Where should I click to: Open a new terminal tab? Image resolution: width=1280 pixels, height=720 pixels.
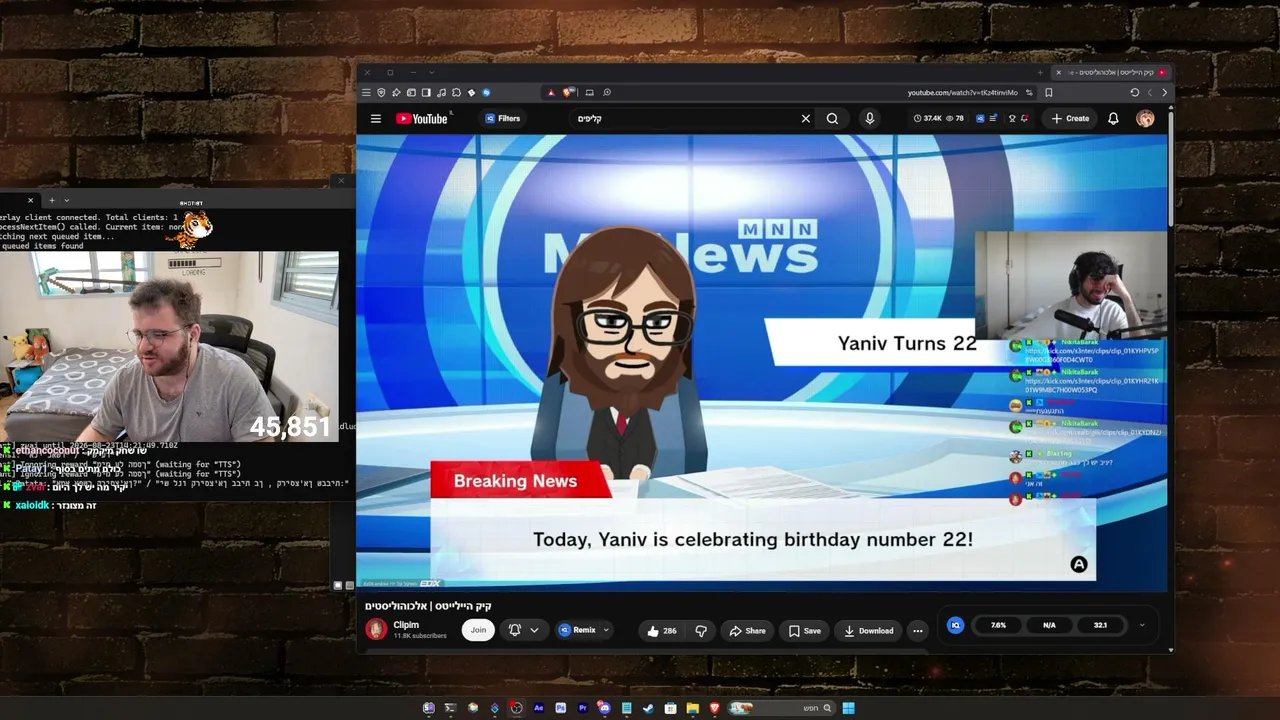point(52,200)
